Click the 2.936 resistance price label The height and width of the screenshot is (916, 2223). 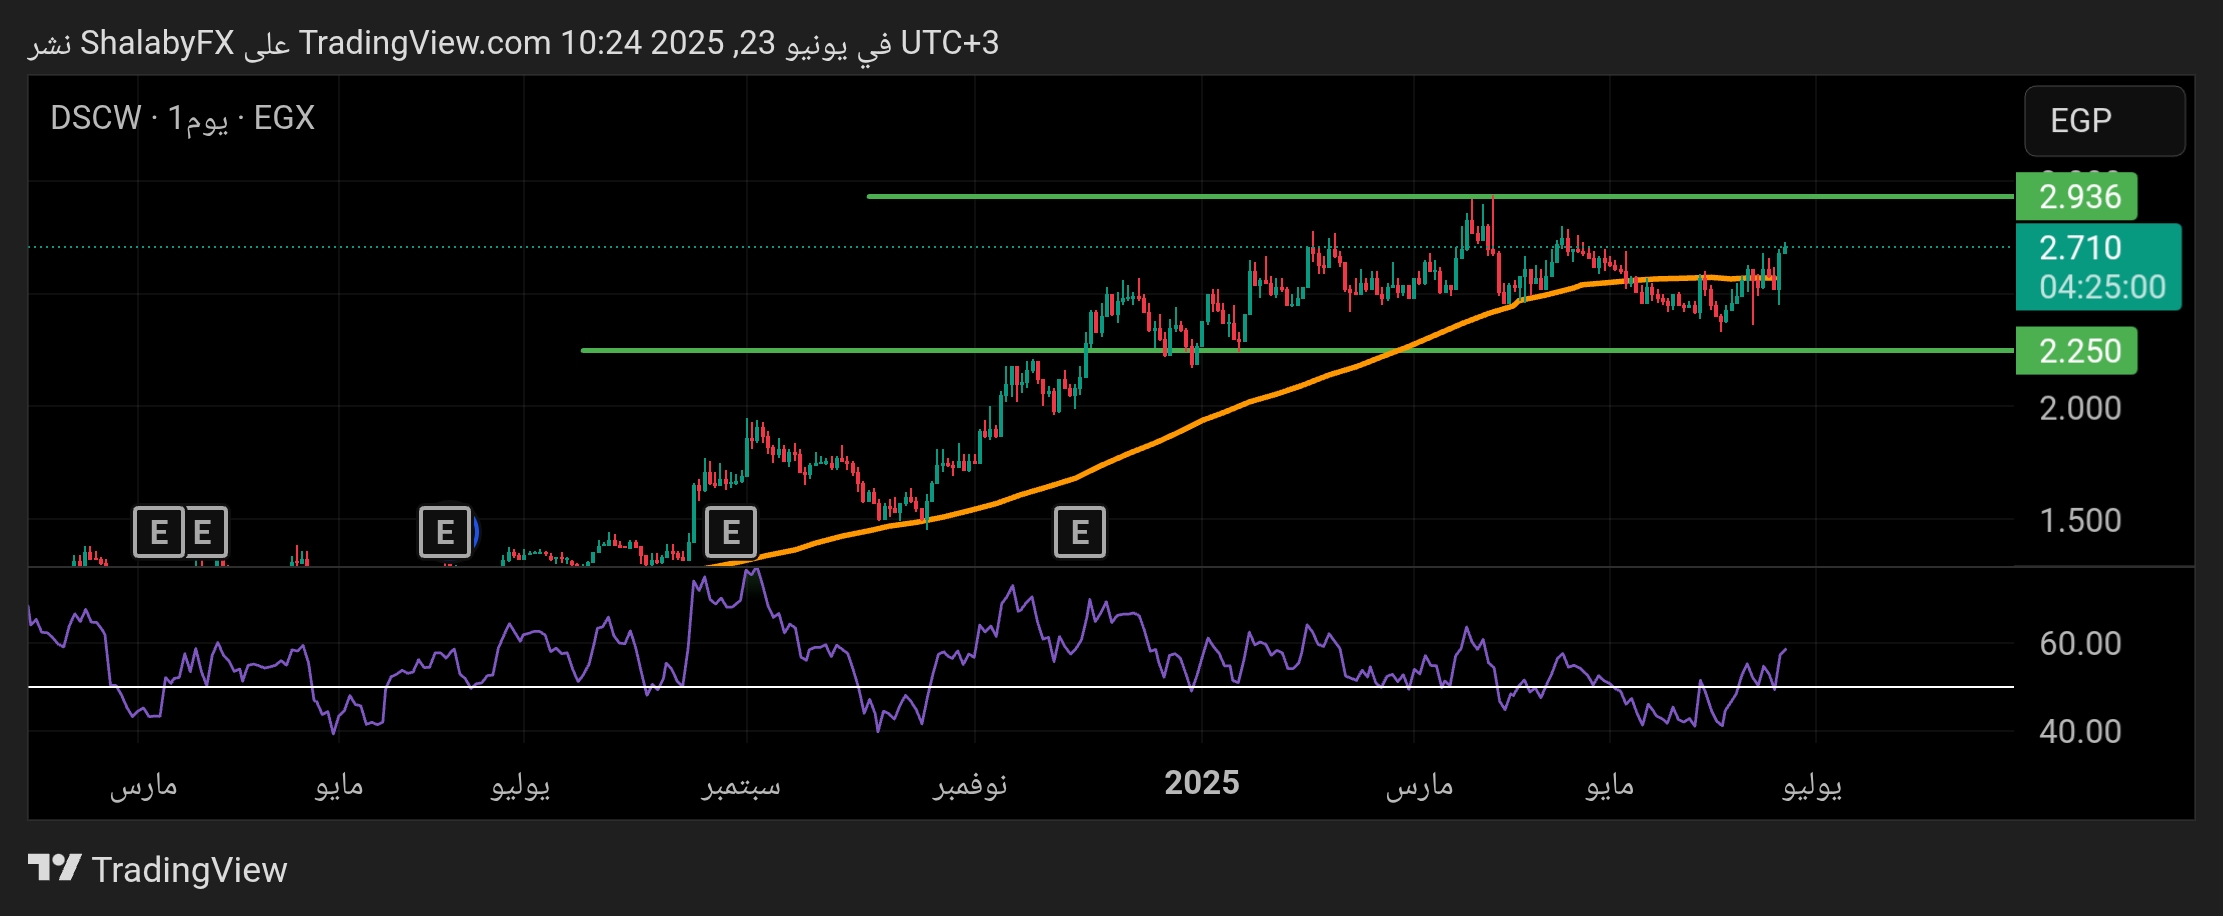pyautogui.click(x=2077, y=196)
